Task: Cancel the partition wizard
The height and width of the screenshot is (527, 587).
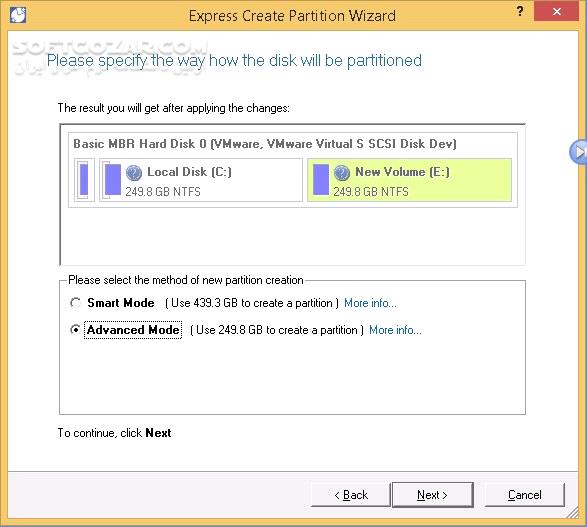Action: coord(524,495)
